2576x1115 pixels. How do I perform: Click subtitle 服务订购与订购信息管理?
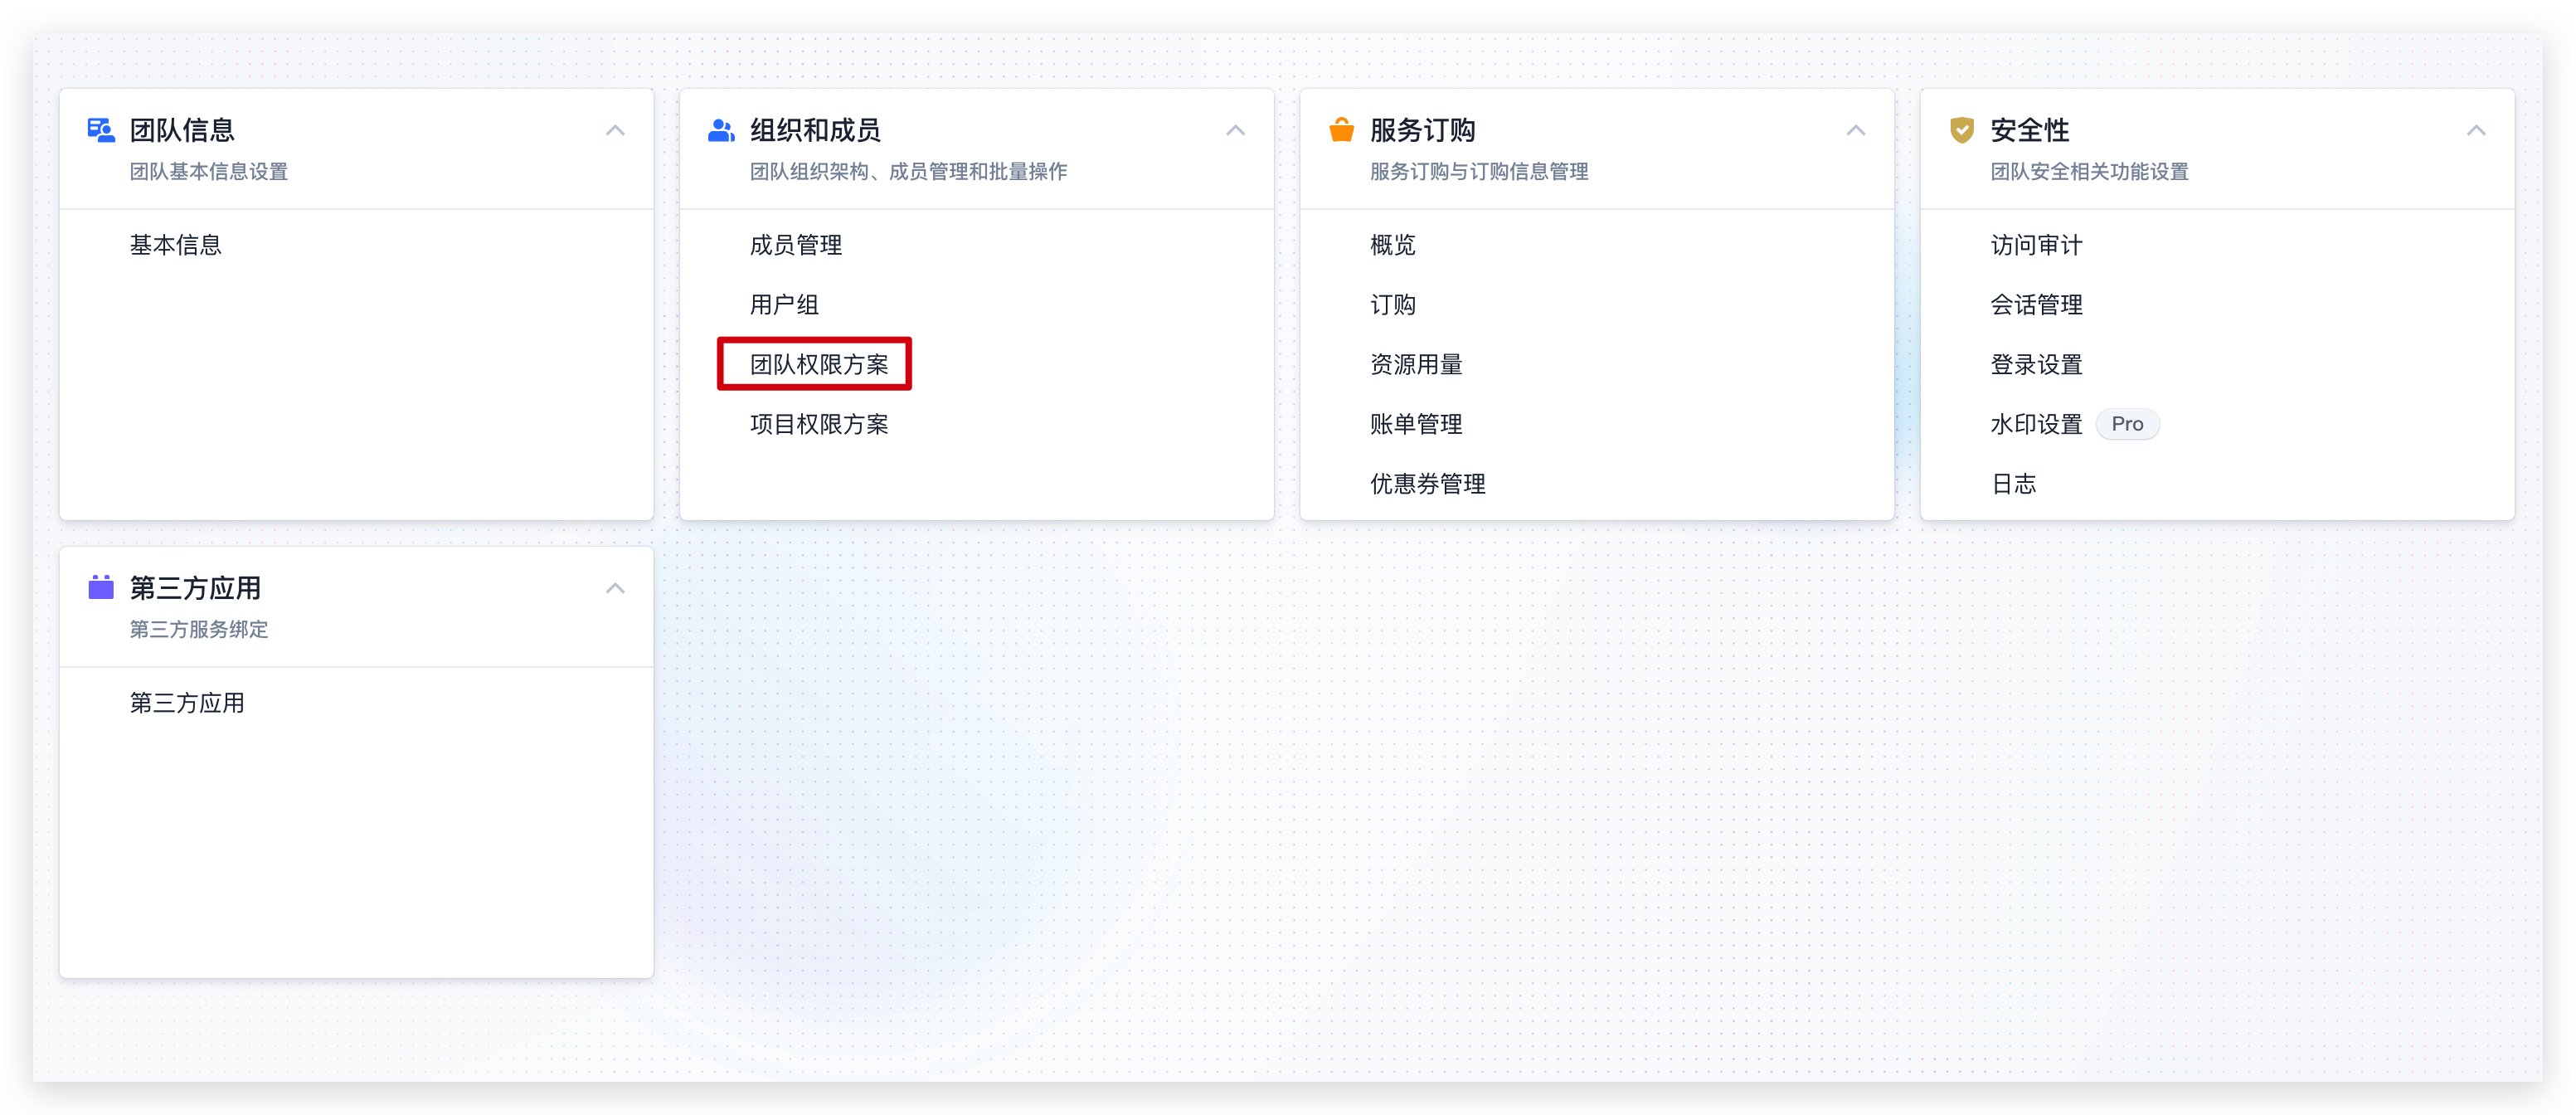click(1478, 172)
